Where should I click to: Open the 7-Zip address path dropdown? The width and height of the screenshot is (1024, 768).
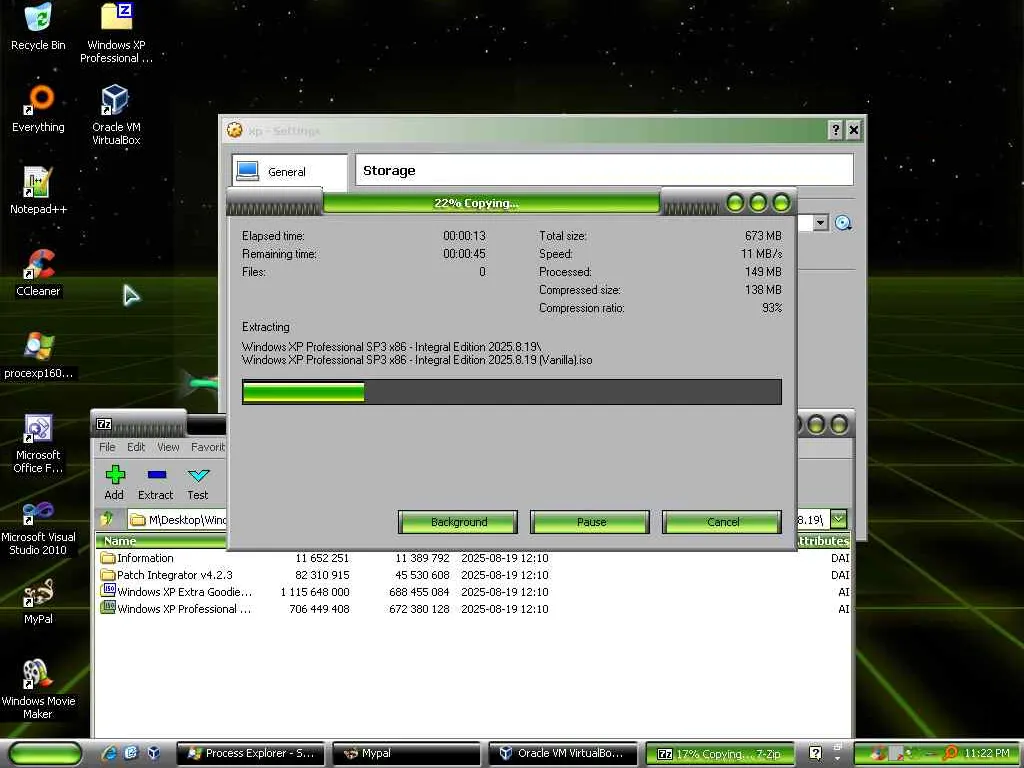(839, 519)
